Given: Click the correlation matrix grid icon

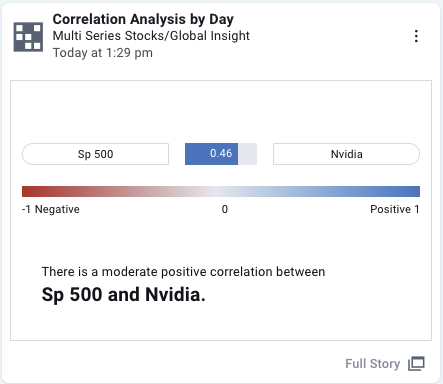Looking at the screenshot, I should coord(28,37).
